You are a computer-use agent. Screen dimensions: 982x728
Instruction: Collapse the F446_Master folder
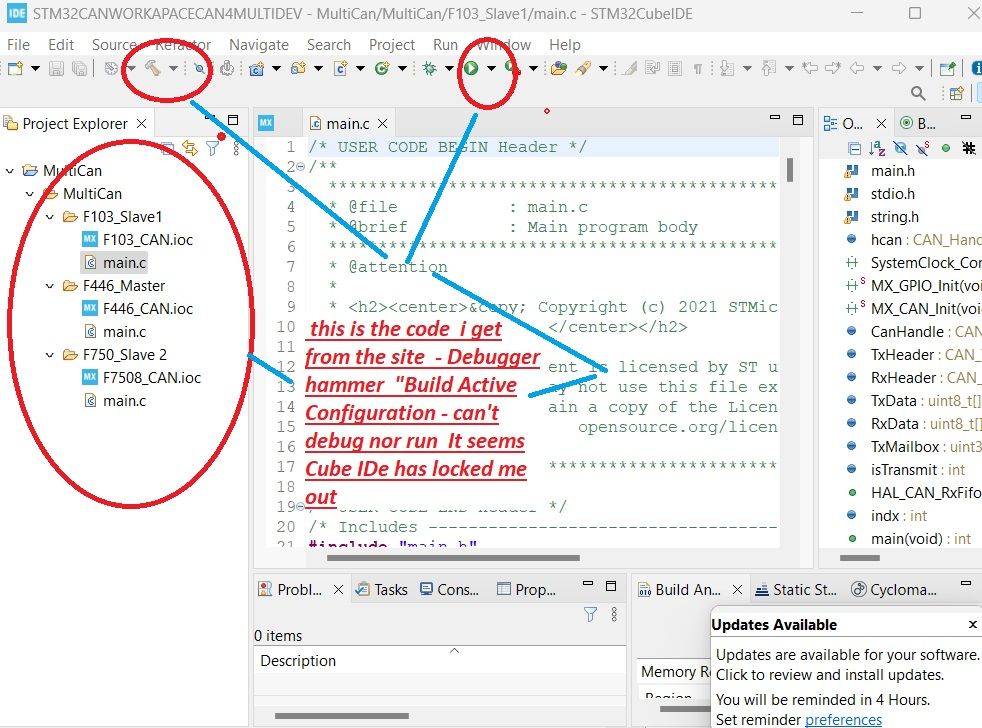coord(50,286)
